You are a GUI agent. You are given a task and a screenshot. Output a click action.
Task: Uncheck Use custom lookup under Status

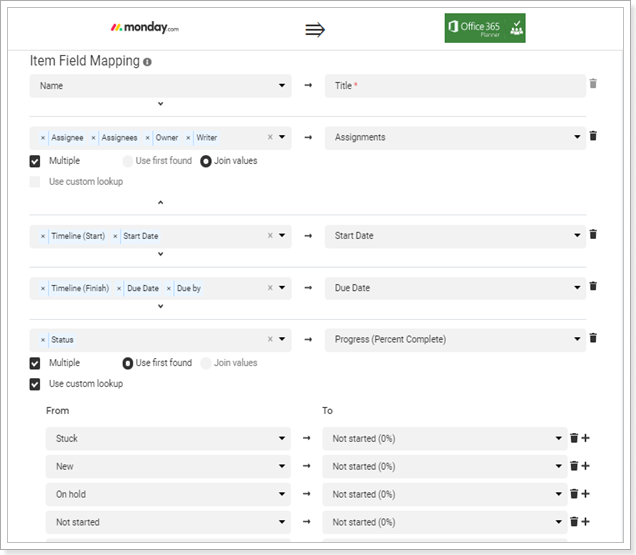pyautogui.click(x=35, y=384)
